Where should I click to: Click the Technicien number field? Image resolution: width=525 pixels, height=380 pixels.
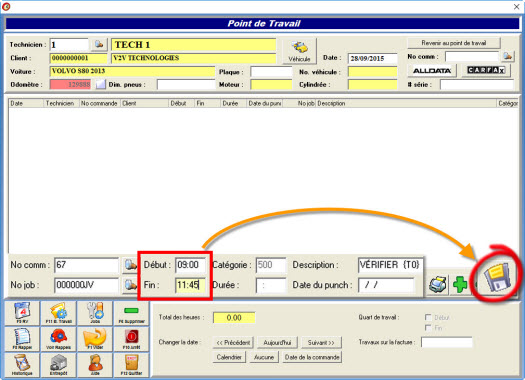(x=69, y=45)
